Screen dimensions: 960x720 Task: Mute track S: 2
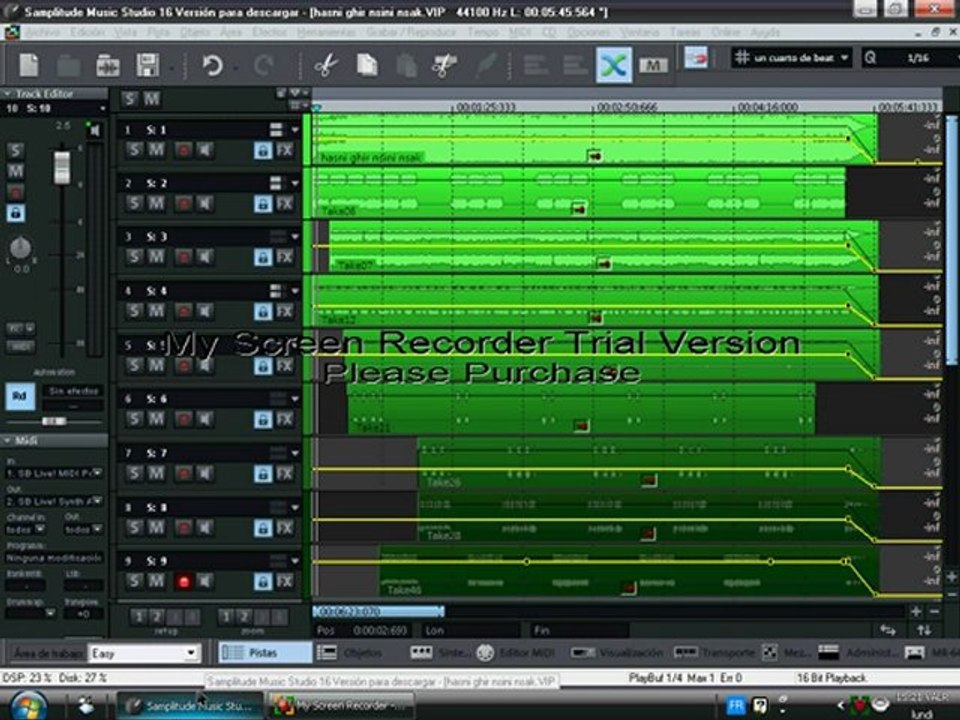point(156,204)
